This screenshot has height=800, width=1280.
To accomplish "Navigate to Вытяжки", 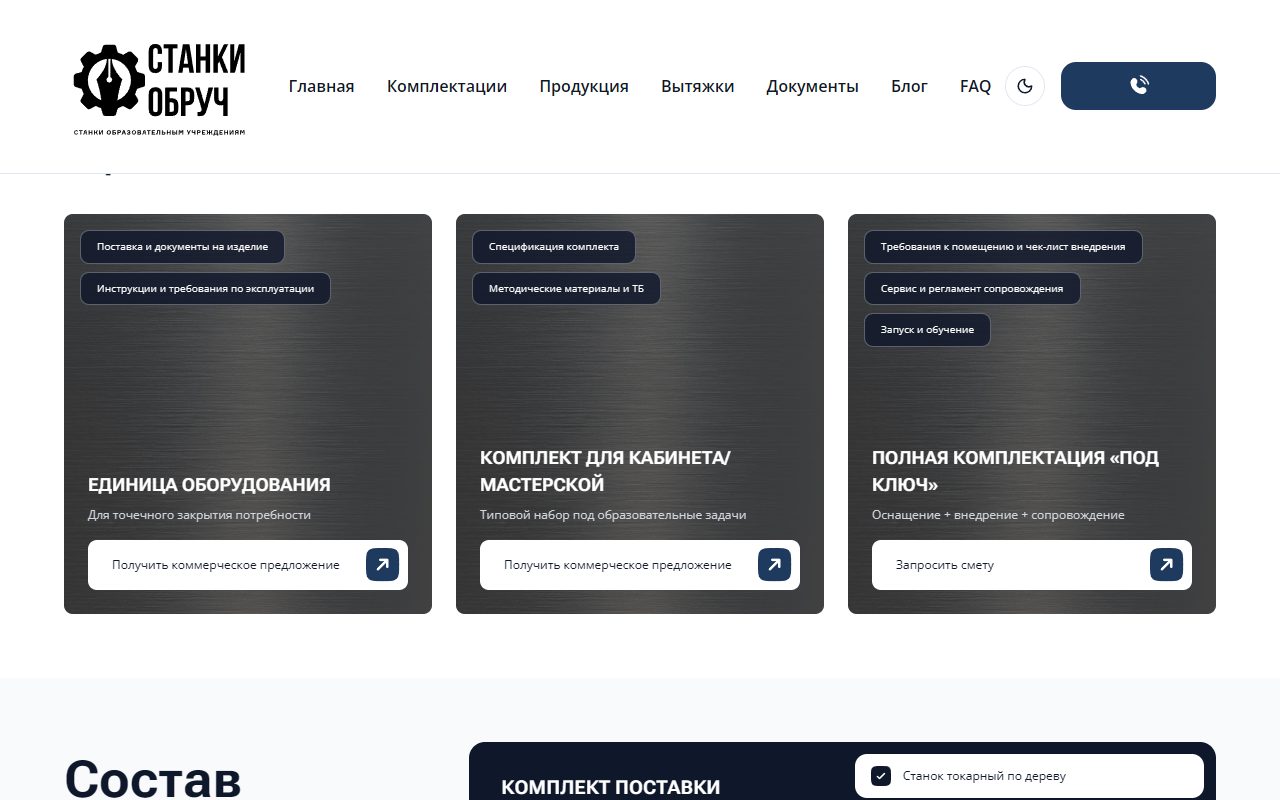I will pyautogui.click(x=698, y=86).
